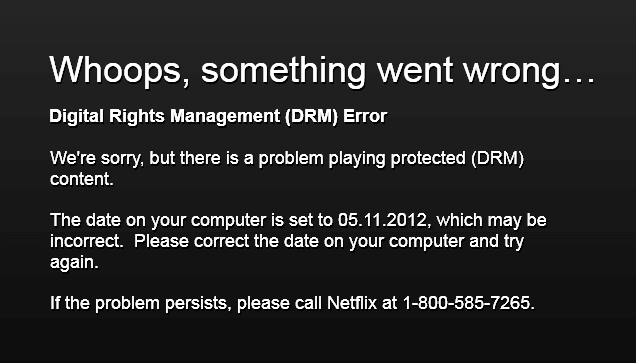Click the word "content."
Screen dimensions: 636x363
82,179
